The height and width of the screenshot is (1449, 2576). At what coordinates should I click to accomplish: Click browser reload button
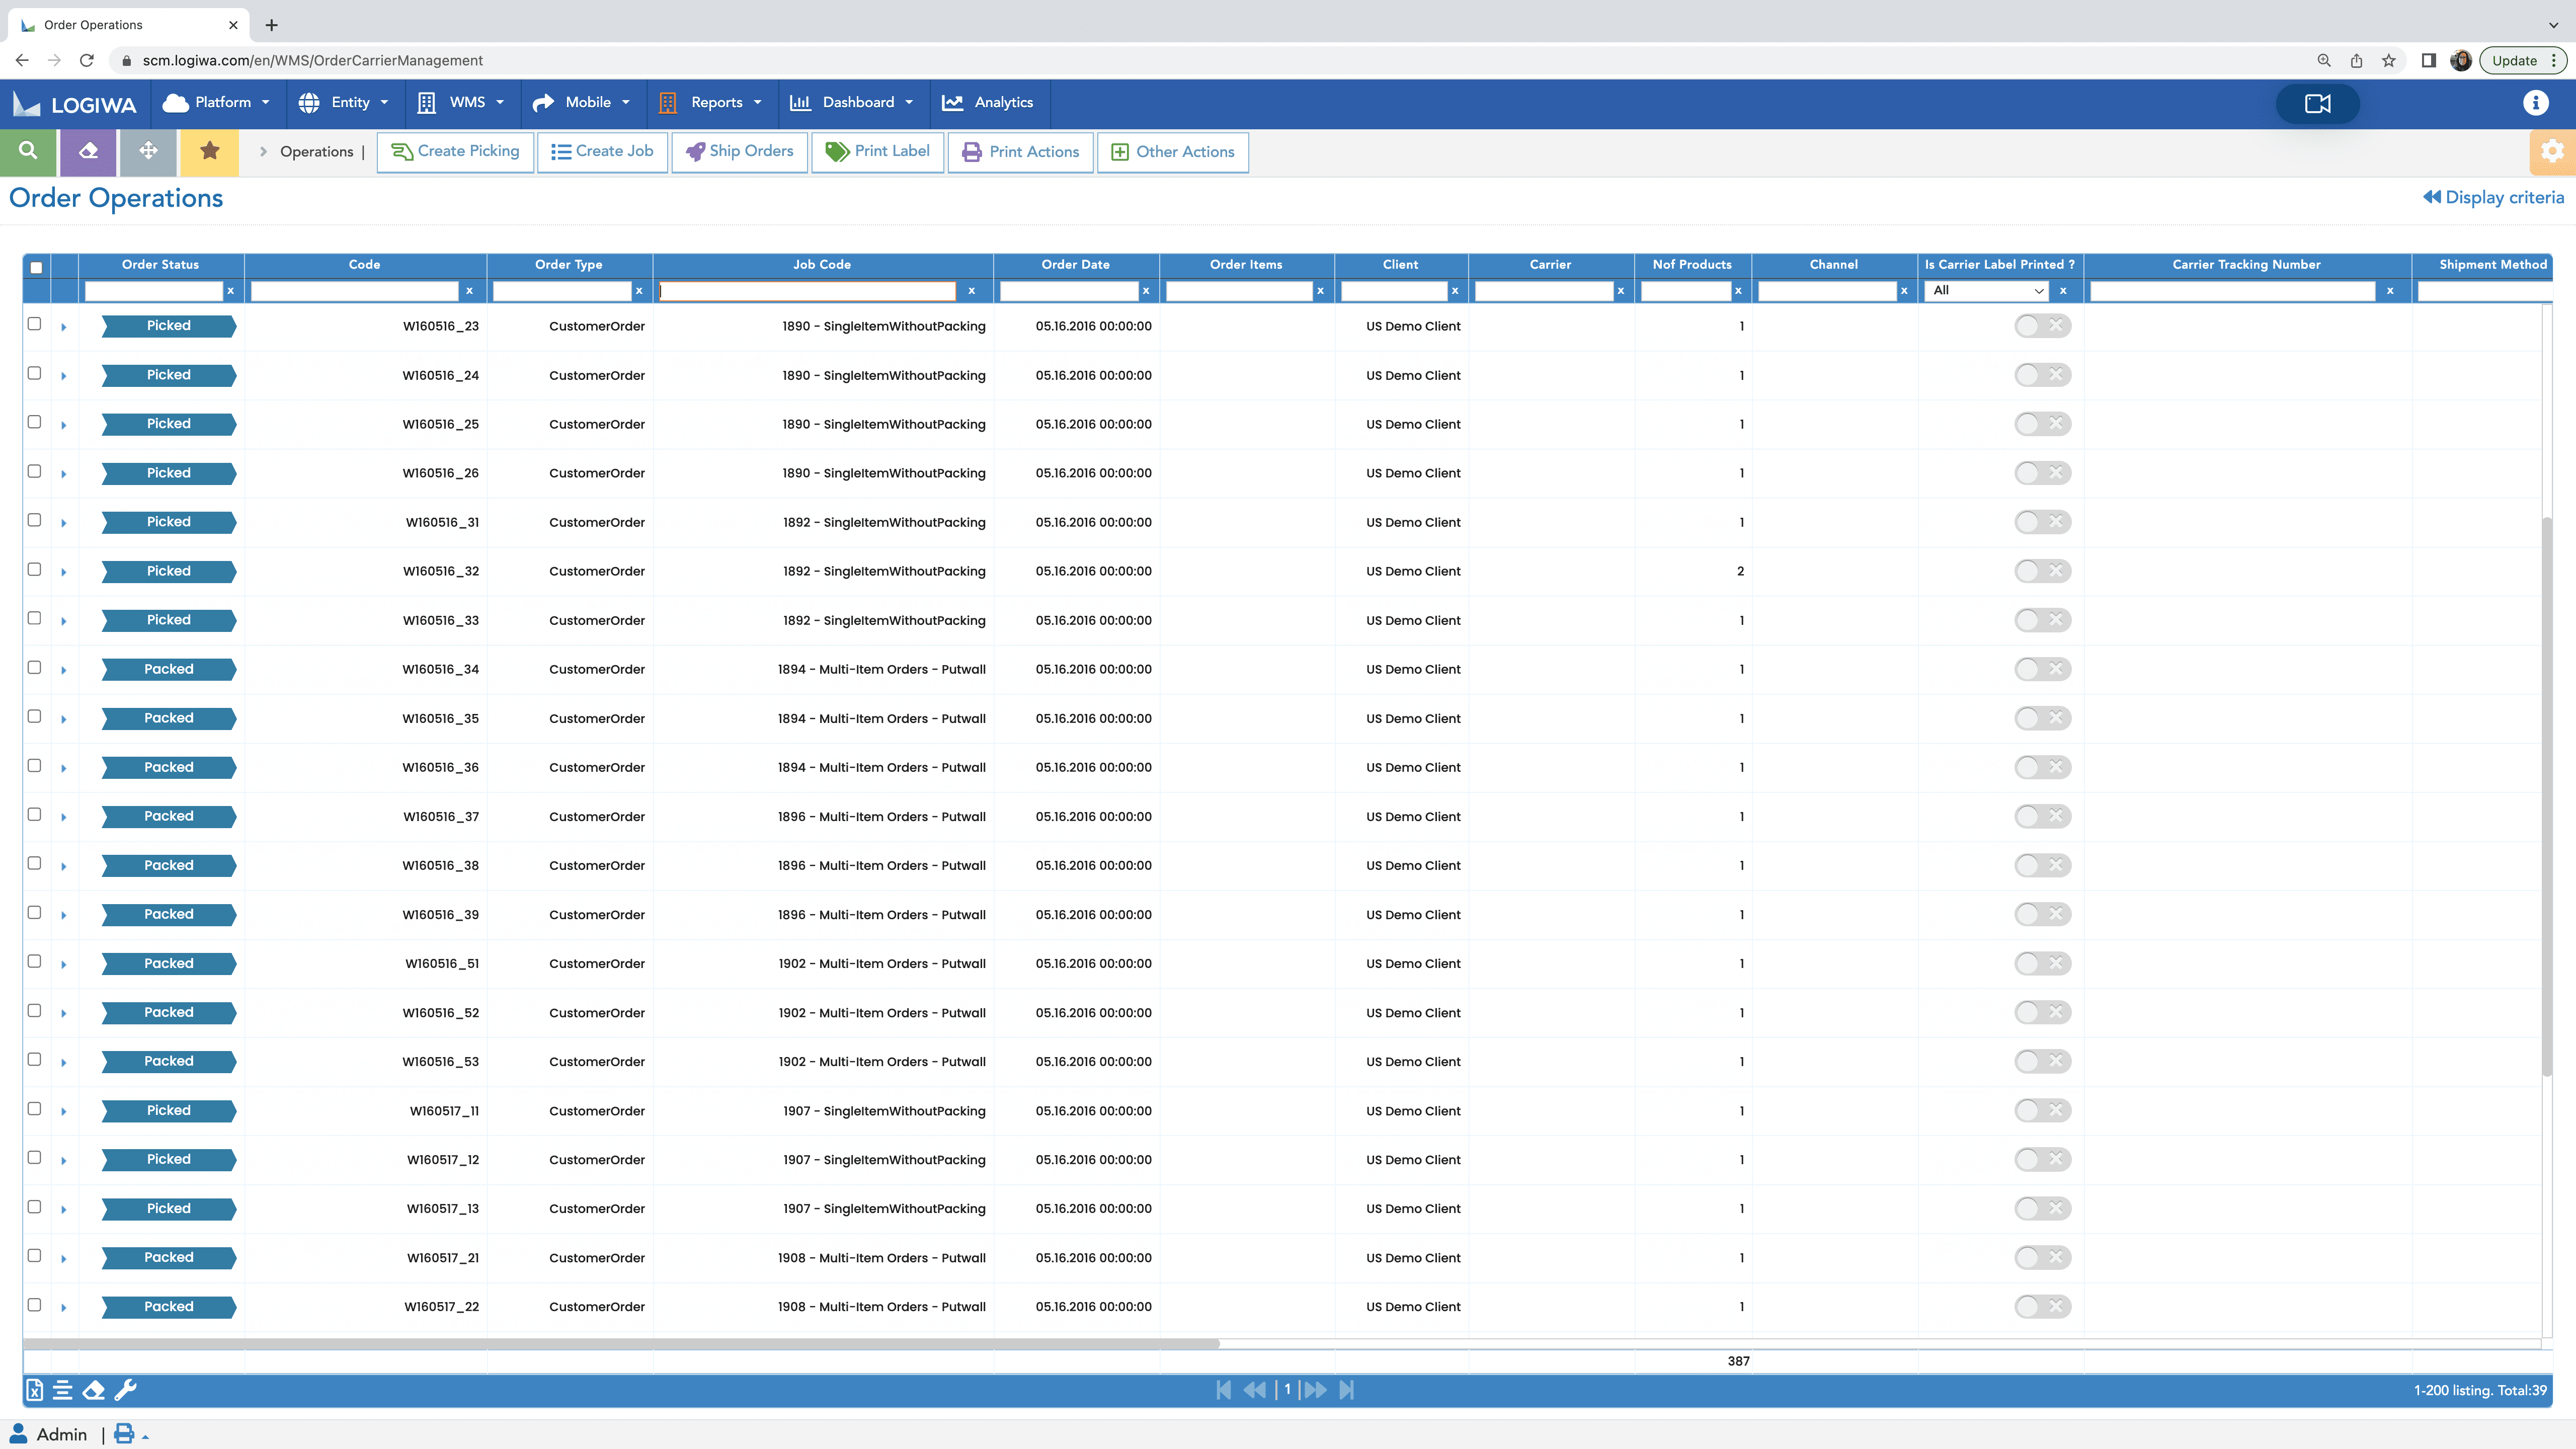87,61
